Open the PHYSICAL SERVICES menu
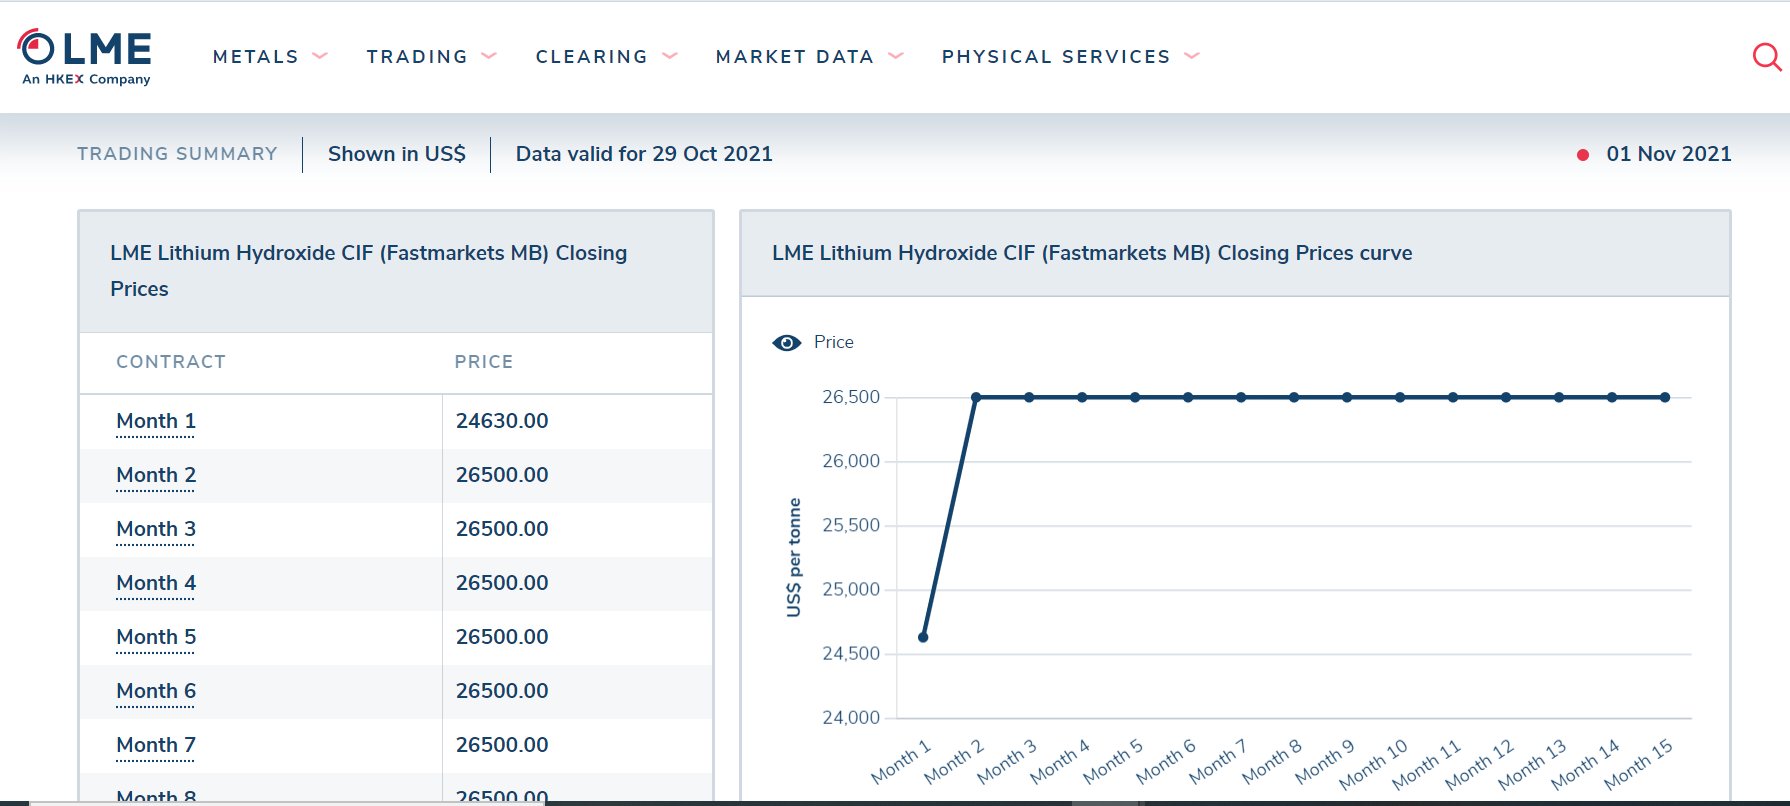The width and height of the screenshot is (1790, 806). point(1056,57)
